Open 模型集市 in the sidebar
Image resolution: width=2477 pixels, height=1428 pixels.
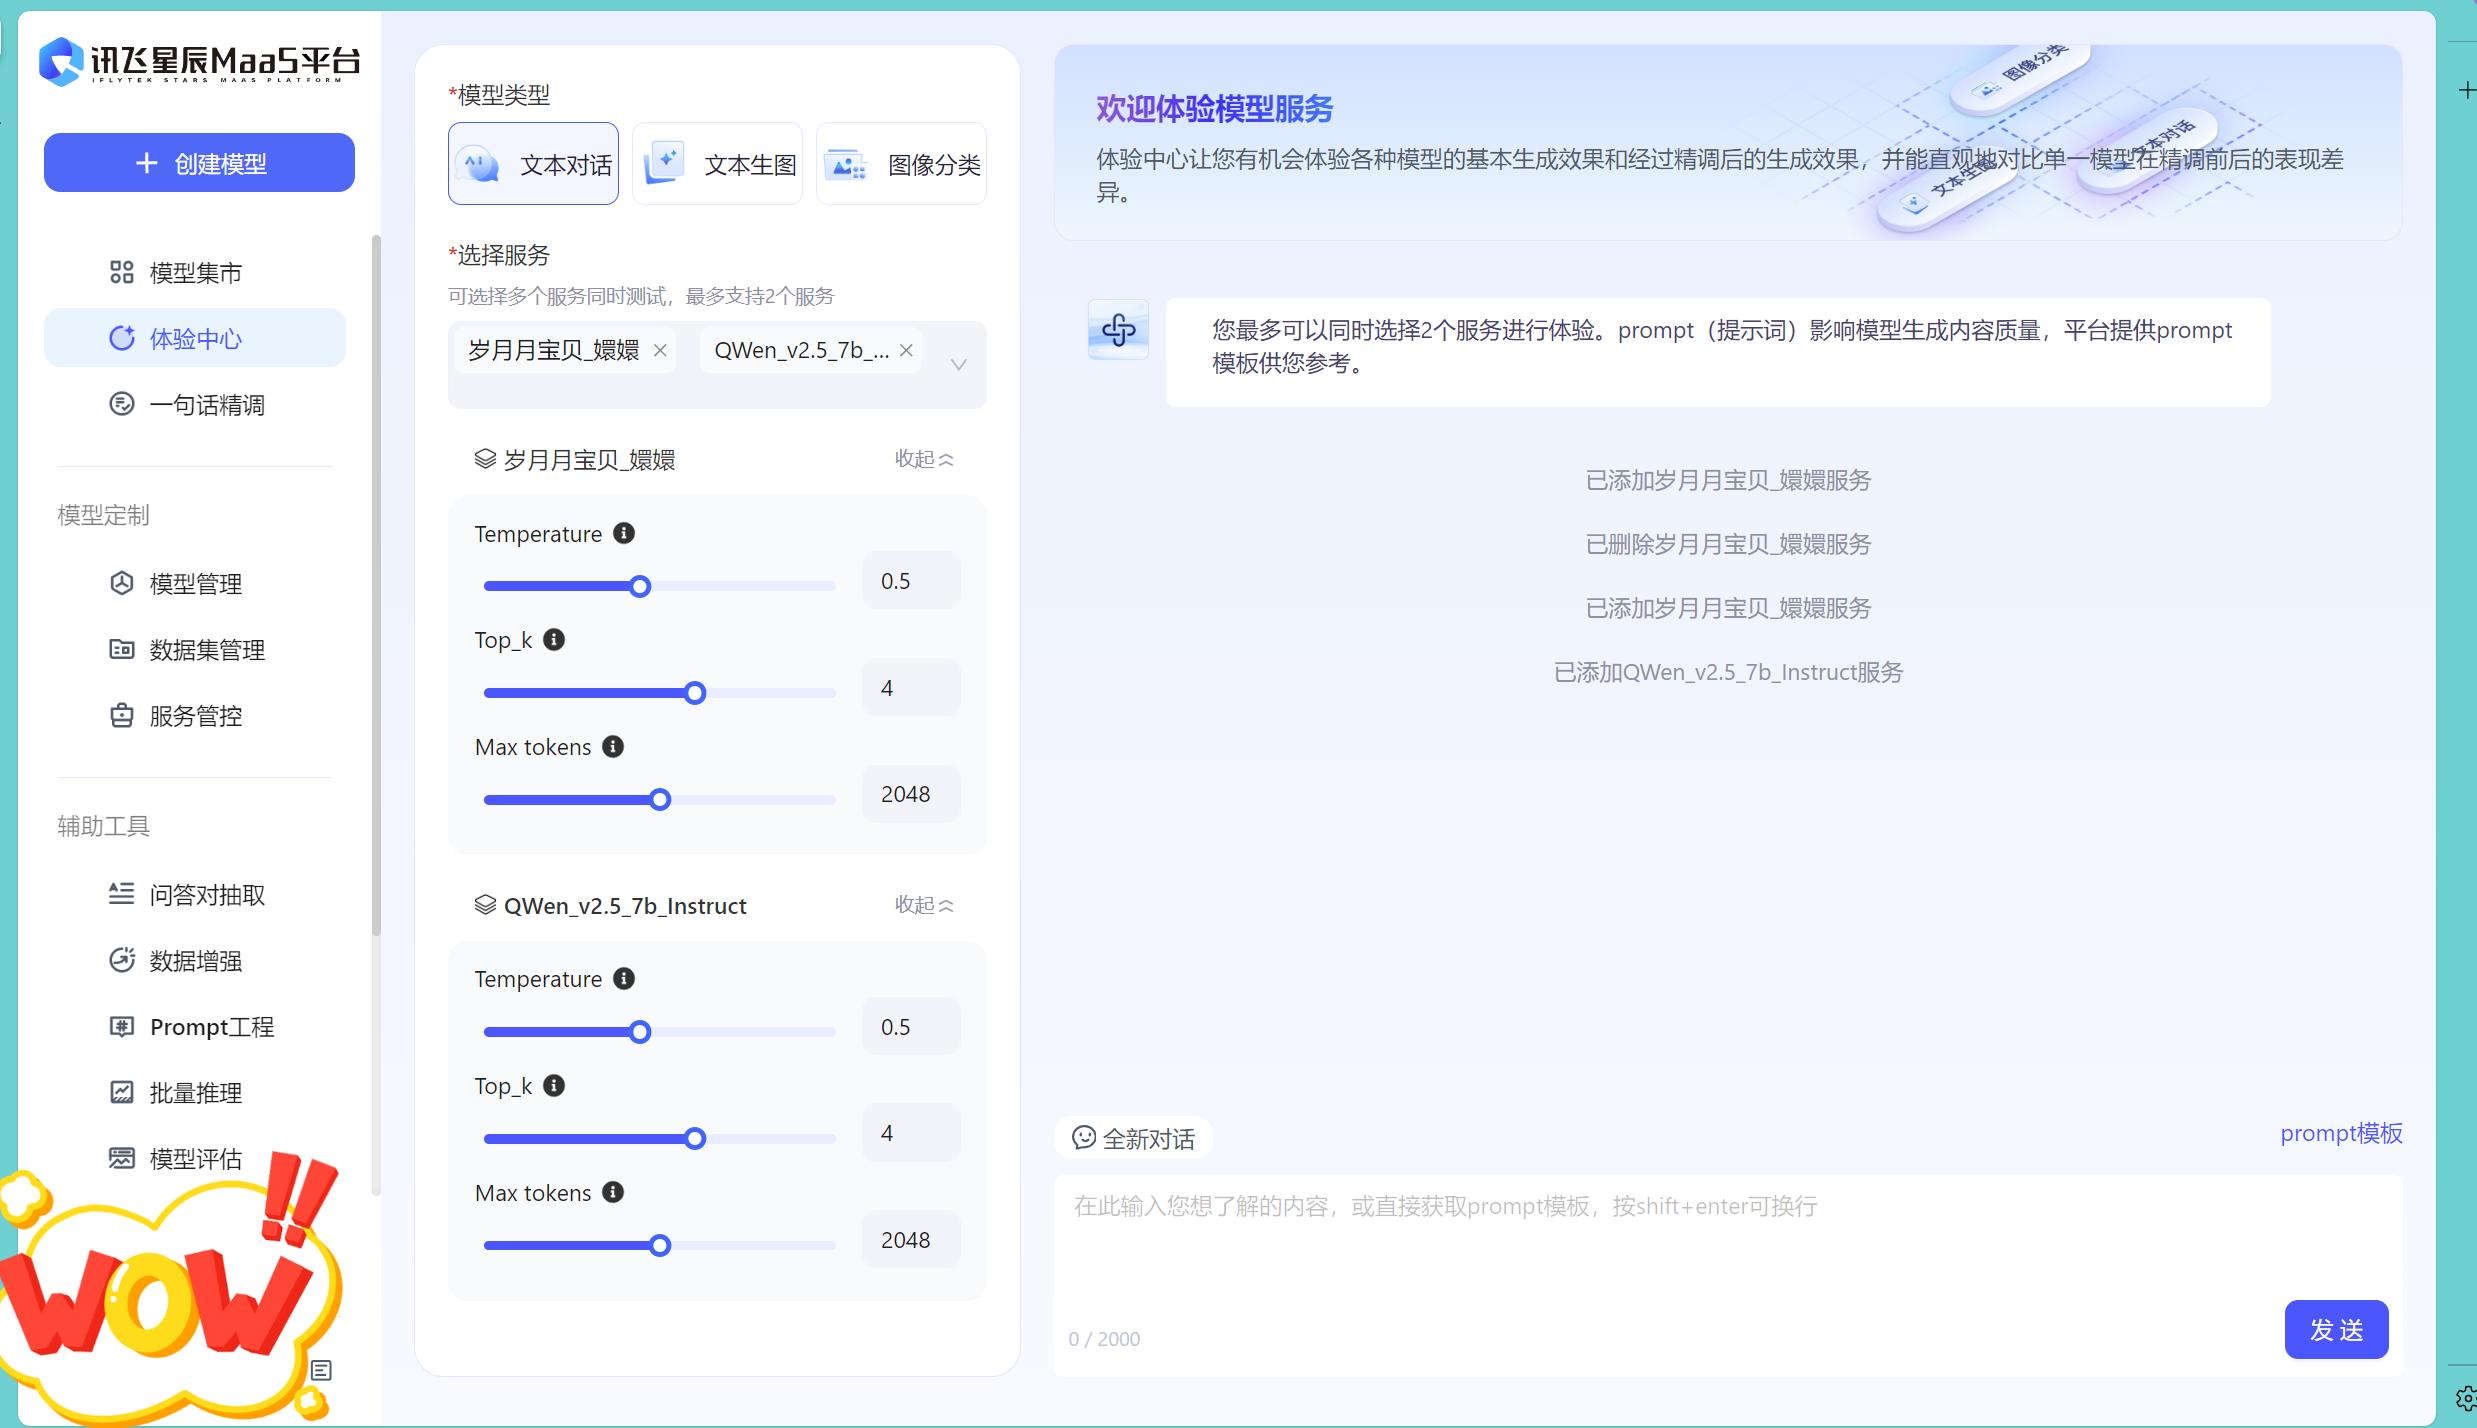[195, 273]
